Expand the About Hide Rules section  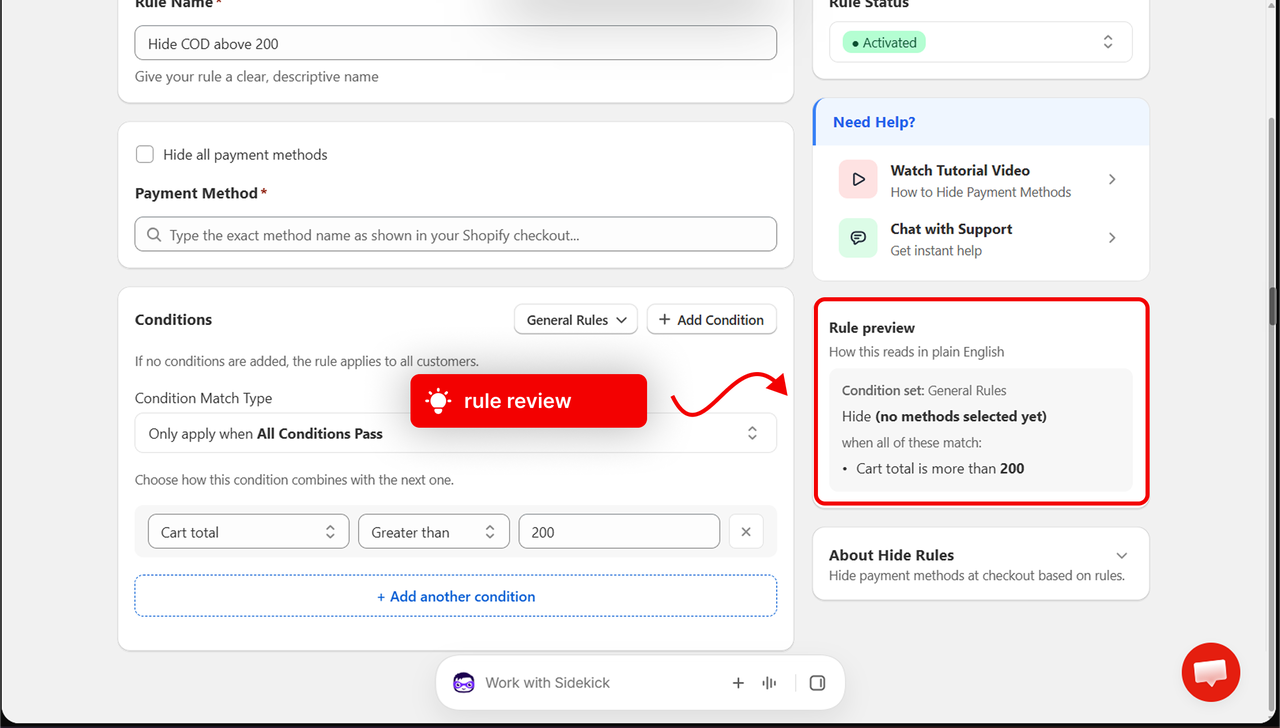(x=1121, y=556)
